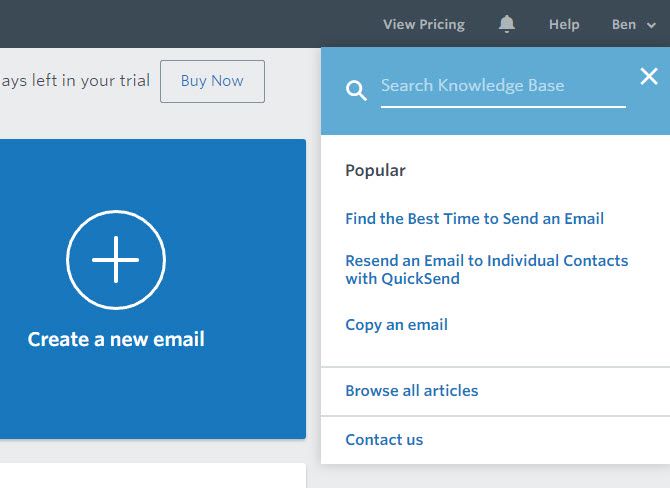Click the View Pricing link
Viewport: 670px width, 488px height.
pyautogui.click(x=424, y=24)
